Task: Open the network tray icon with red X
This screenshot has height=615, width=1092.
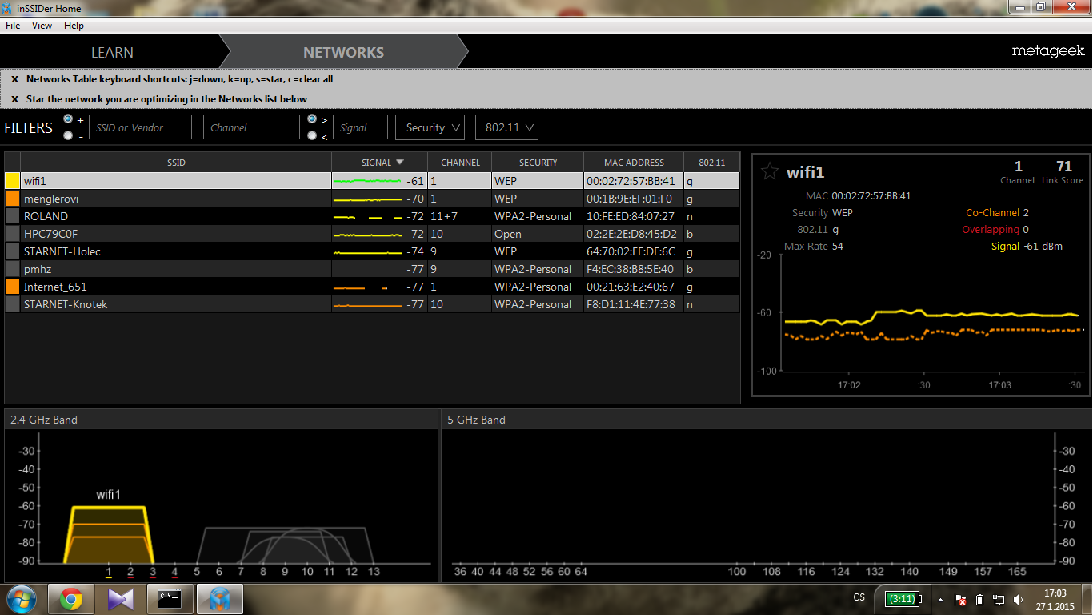Action: click(x=960, y=599)
